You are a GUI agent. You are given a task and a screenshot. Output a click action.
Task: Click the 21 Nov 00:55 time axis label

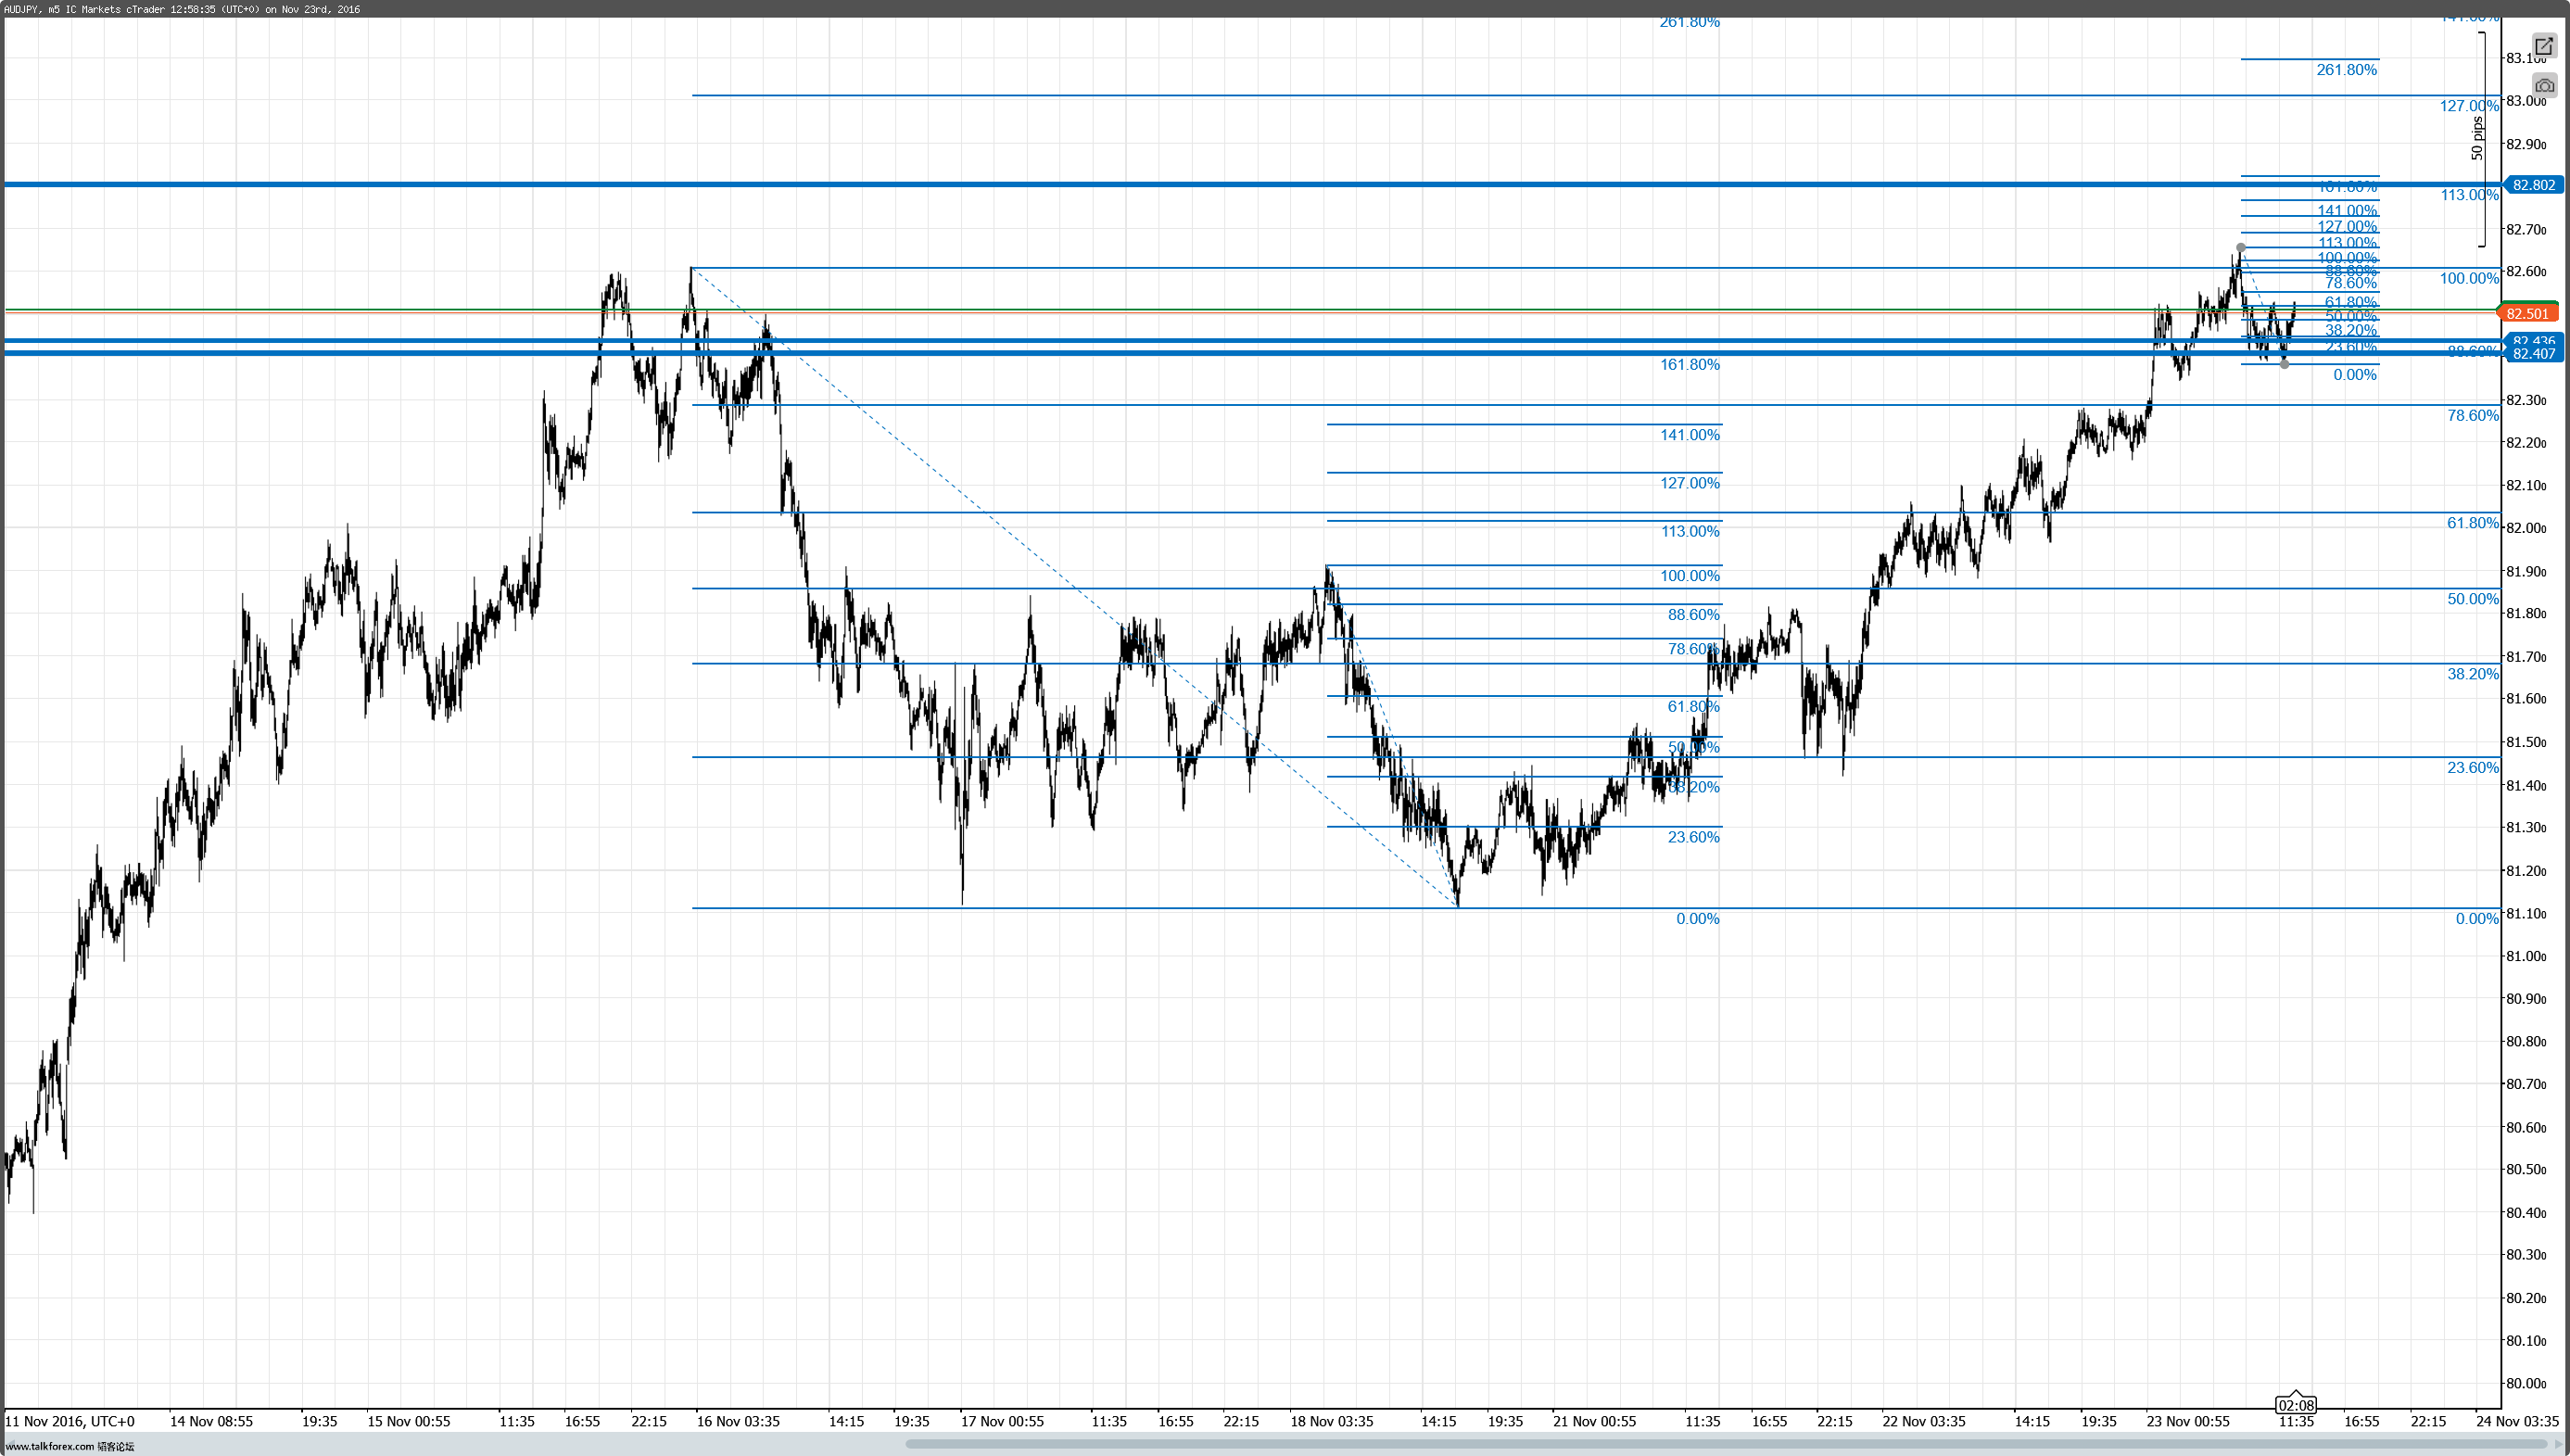coord(1594,1421)
